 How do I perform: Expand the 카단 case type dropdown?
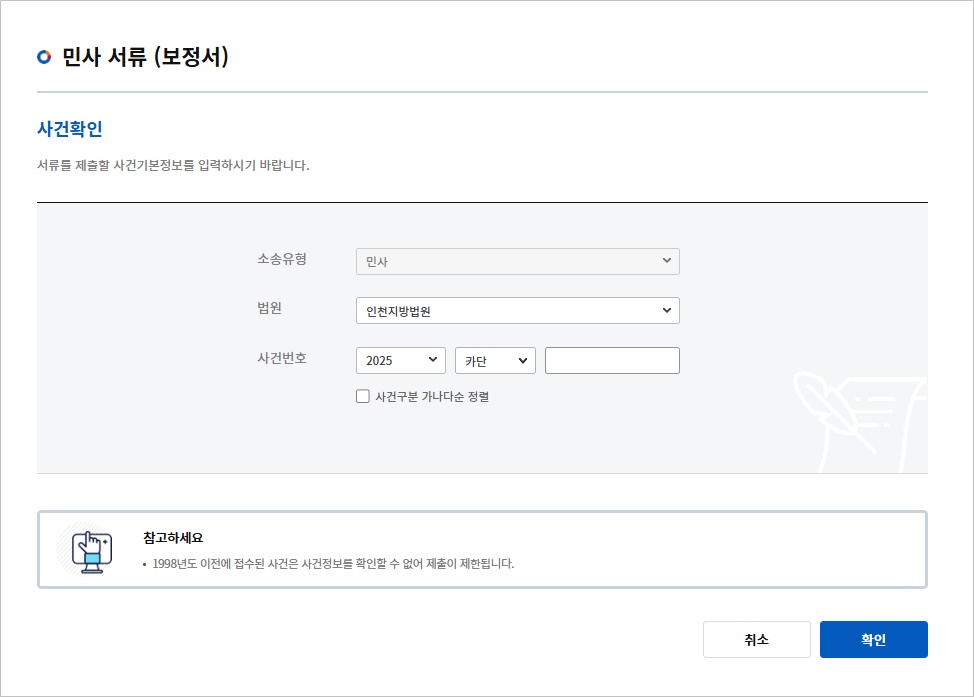click(x=495, y=360)
